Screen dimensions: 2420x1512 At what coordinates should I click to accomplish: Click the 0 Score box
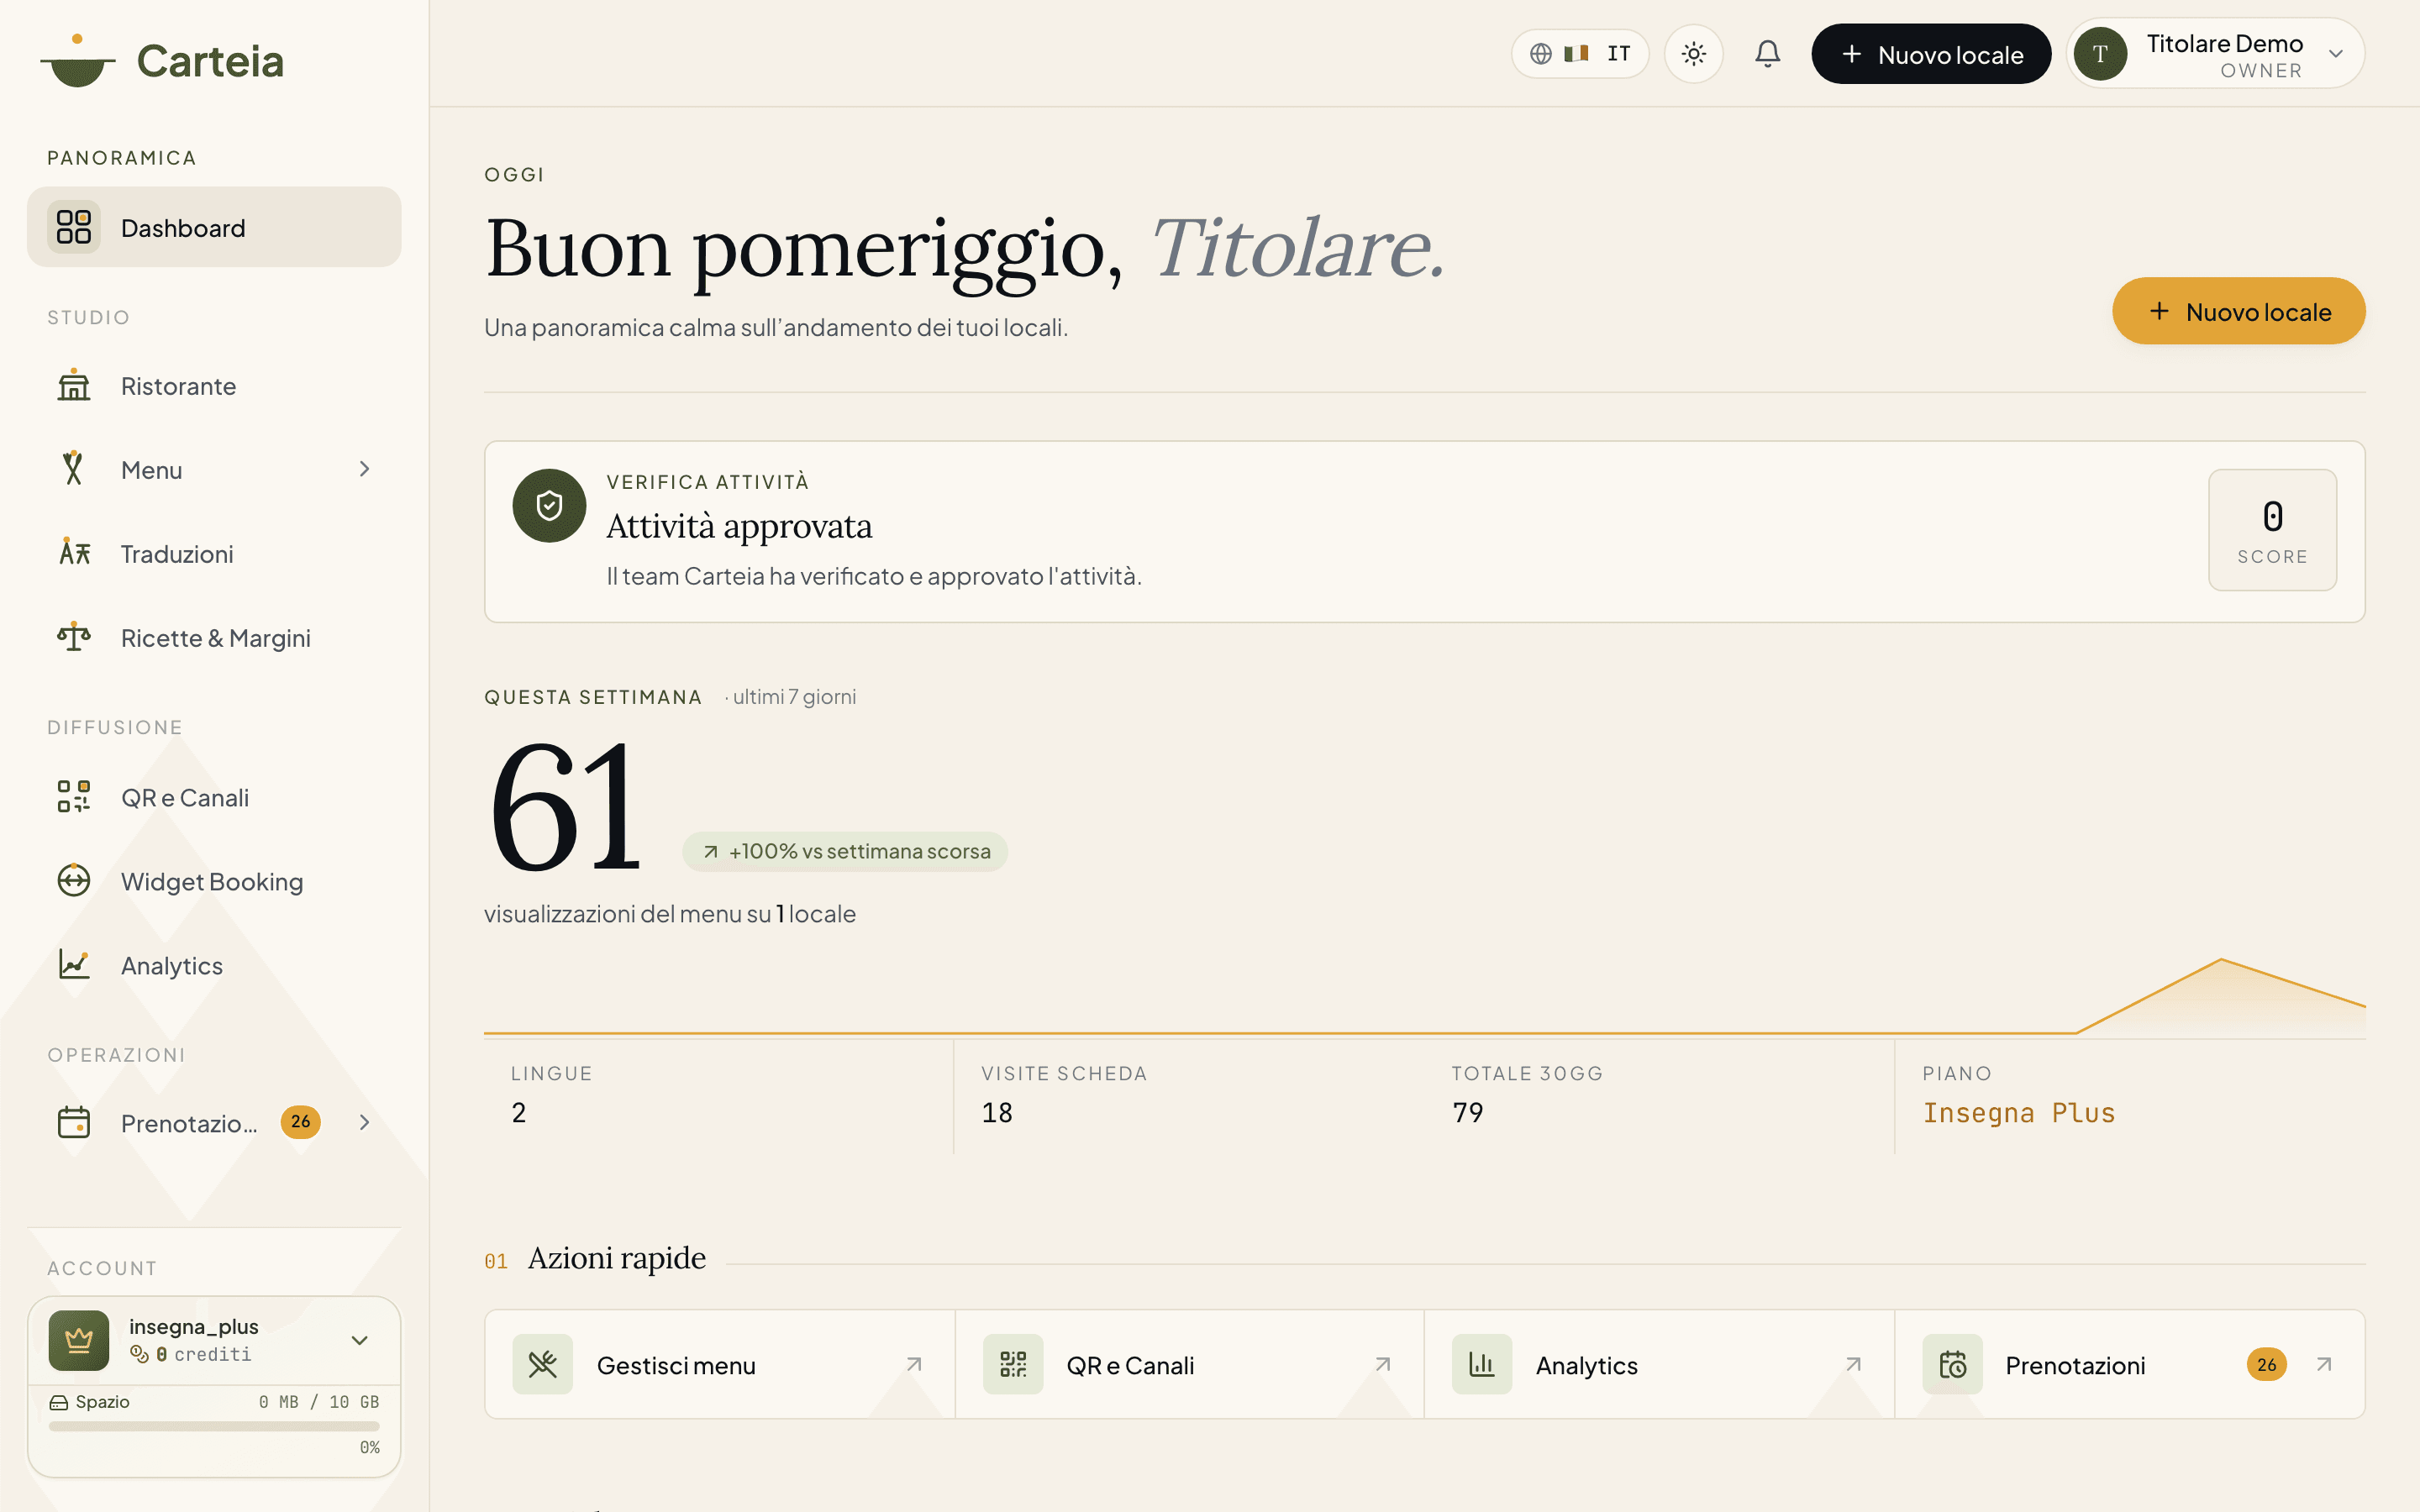click(x=2272, y=530)
